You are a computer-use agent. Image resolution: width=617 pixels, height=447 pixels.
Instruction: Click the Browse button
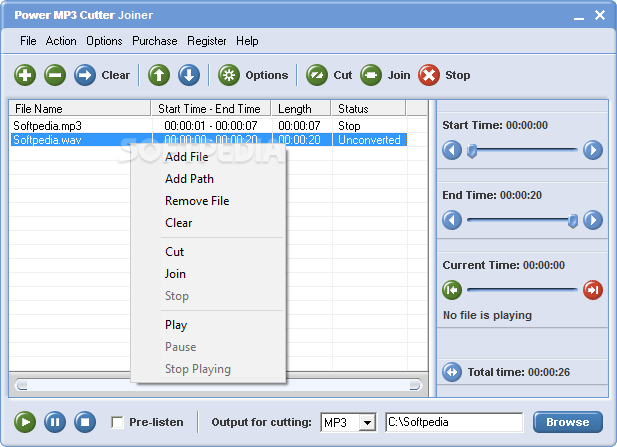[x=568, y=422]
